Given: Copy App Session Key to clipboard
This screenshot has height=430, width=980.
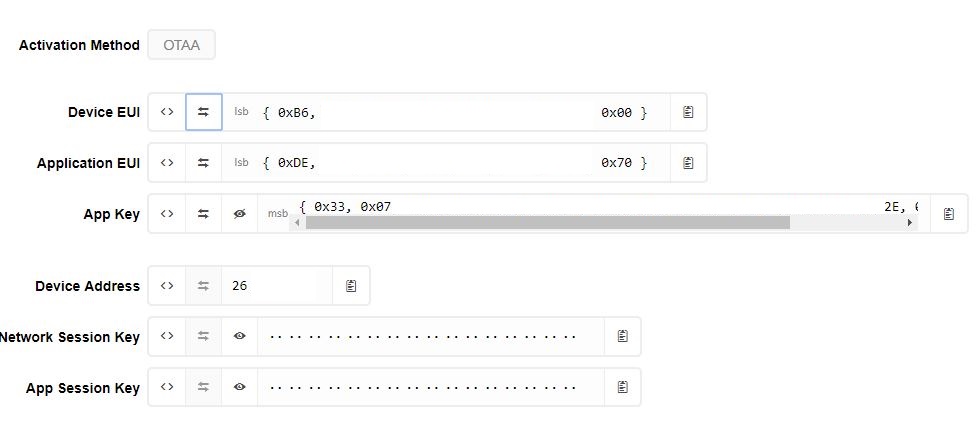Looking at the screenshot, I should pyautogui.click(x=622, y=388).
